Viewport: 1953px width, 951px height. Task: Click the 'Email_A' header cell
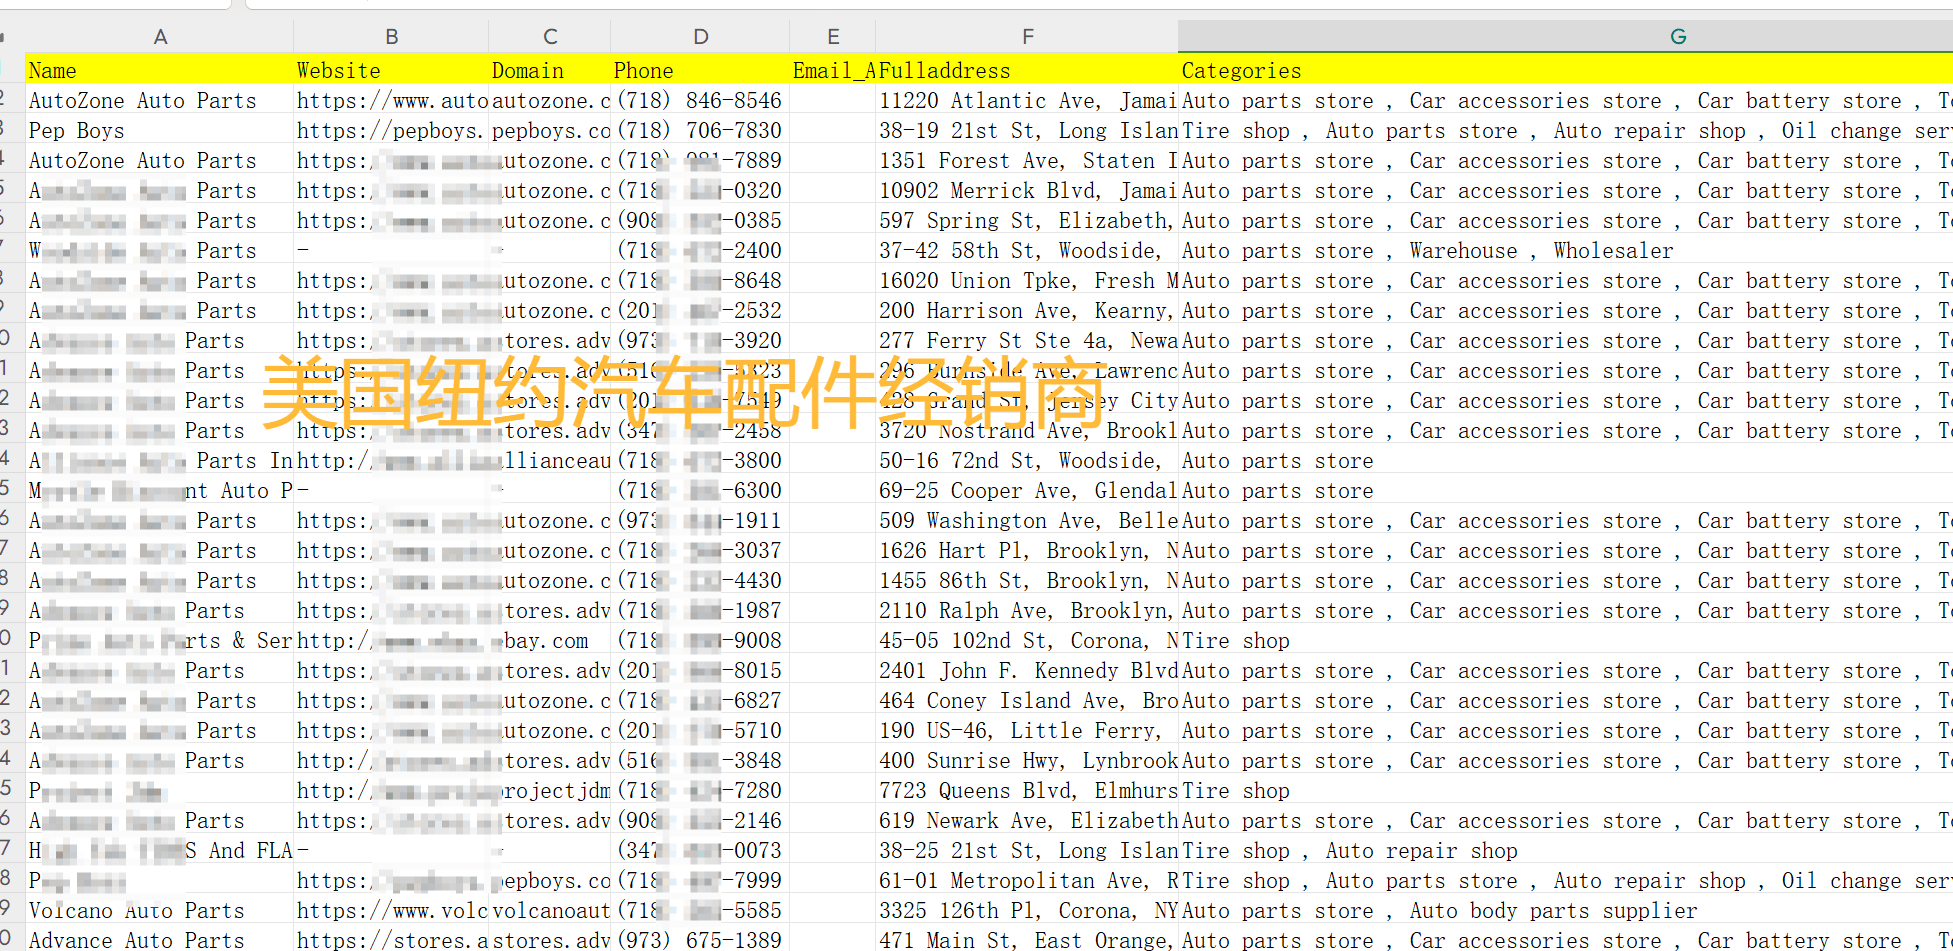[x=833, y=71]
